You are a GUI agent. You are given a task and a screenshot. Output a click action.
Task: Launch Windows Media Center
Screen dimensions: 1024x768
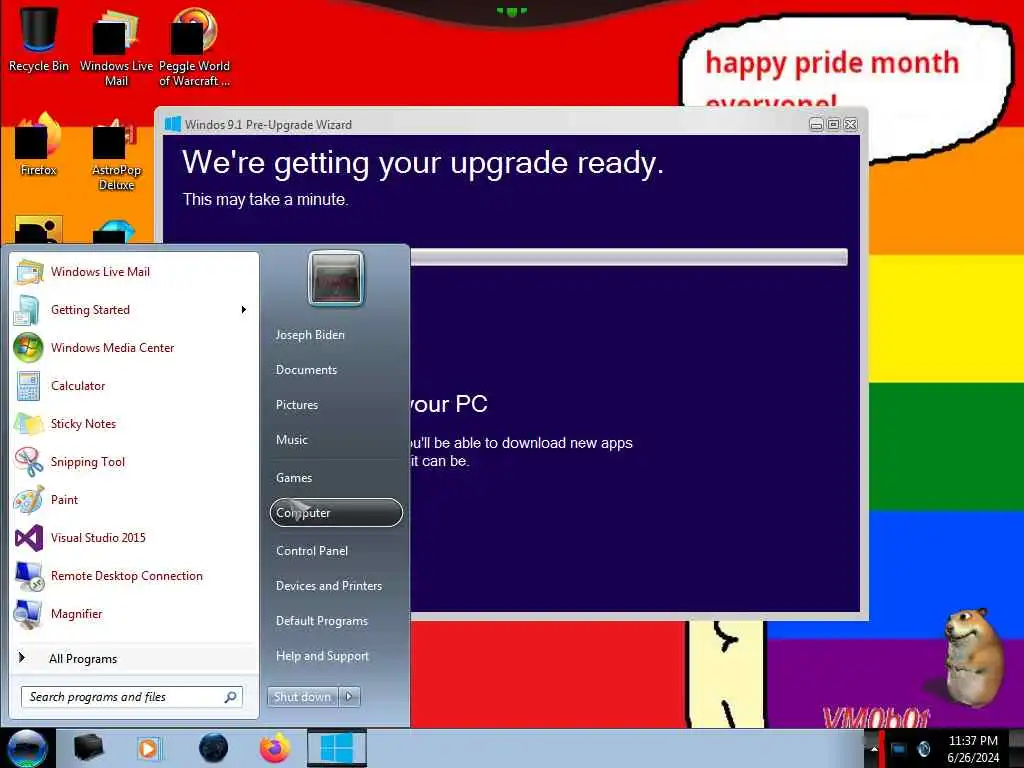click(135, 347)
